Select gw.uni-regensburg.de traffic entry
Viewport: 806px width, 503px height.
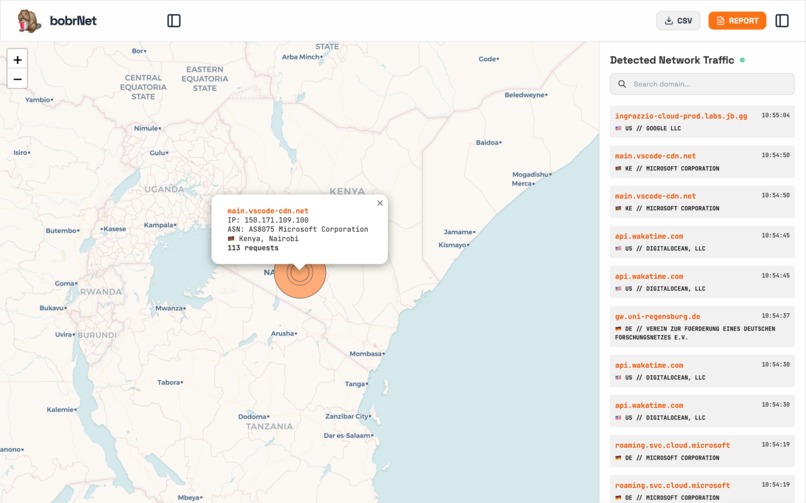tap(702, 326)
